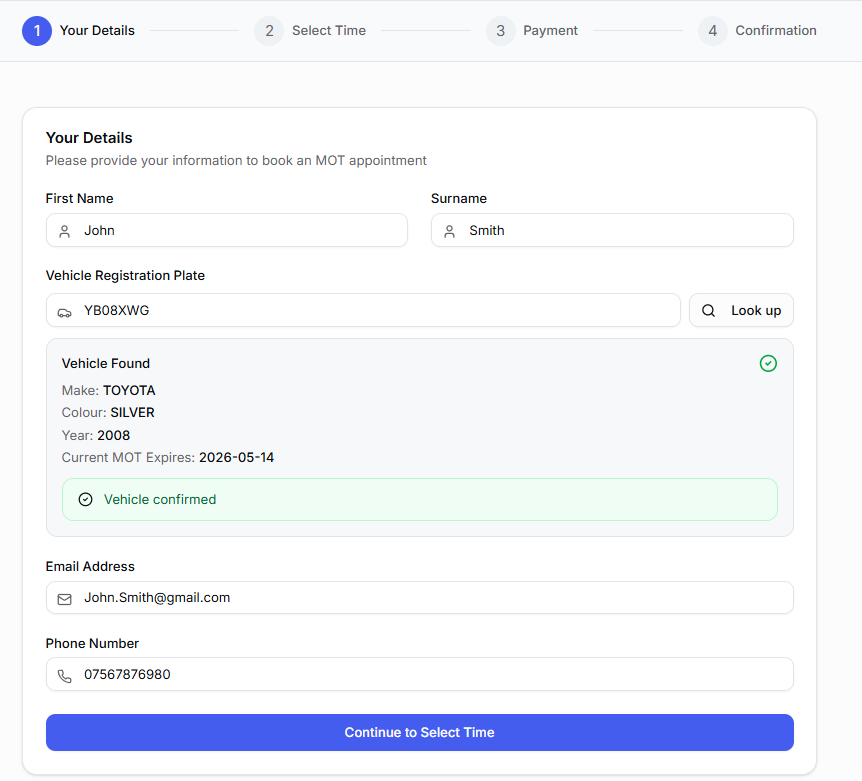The image size is (862, 781).
Task: Select the Surname input showing Smith
Action: 612,230
